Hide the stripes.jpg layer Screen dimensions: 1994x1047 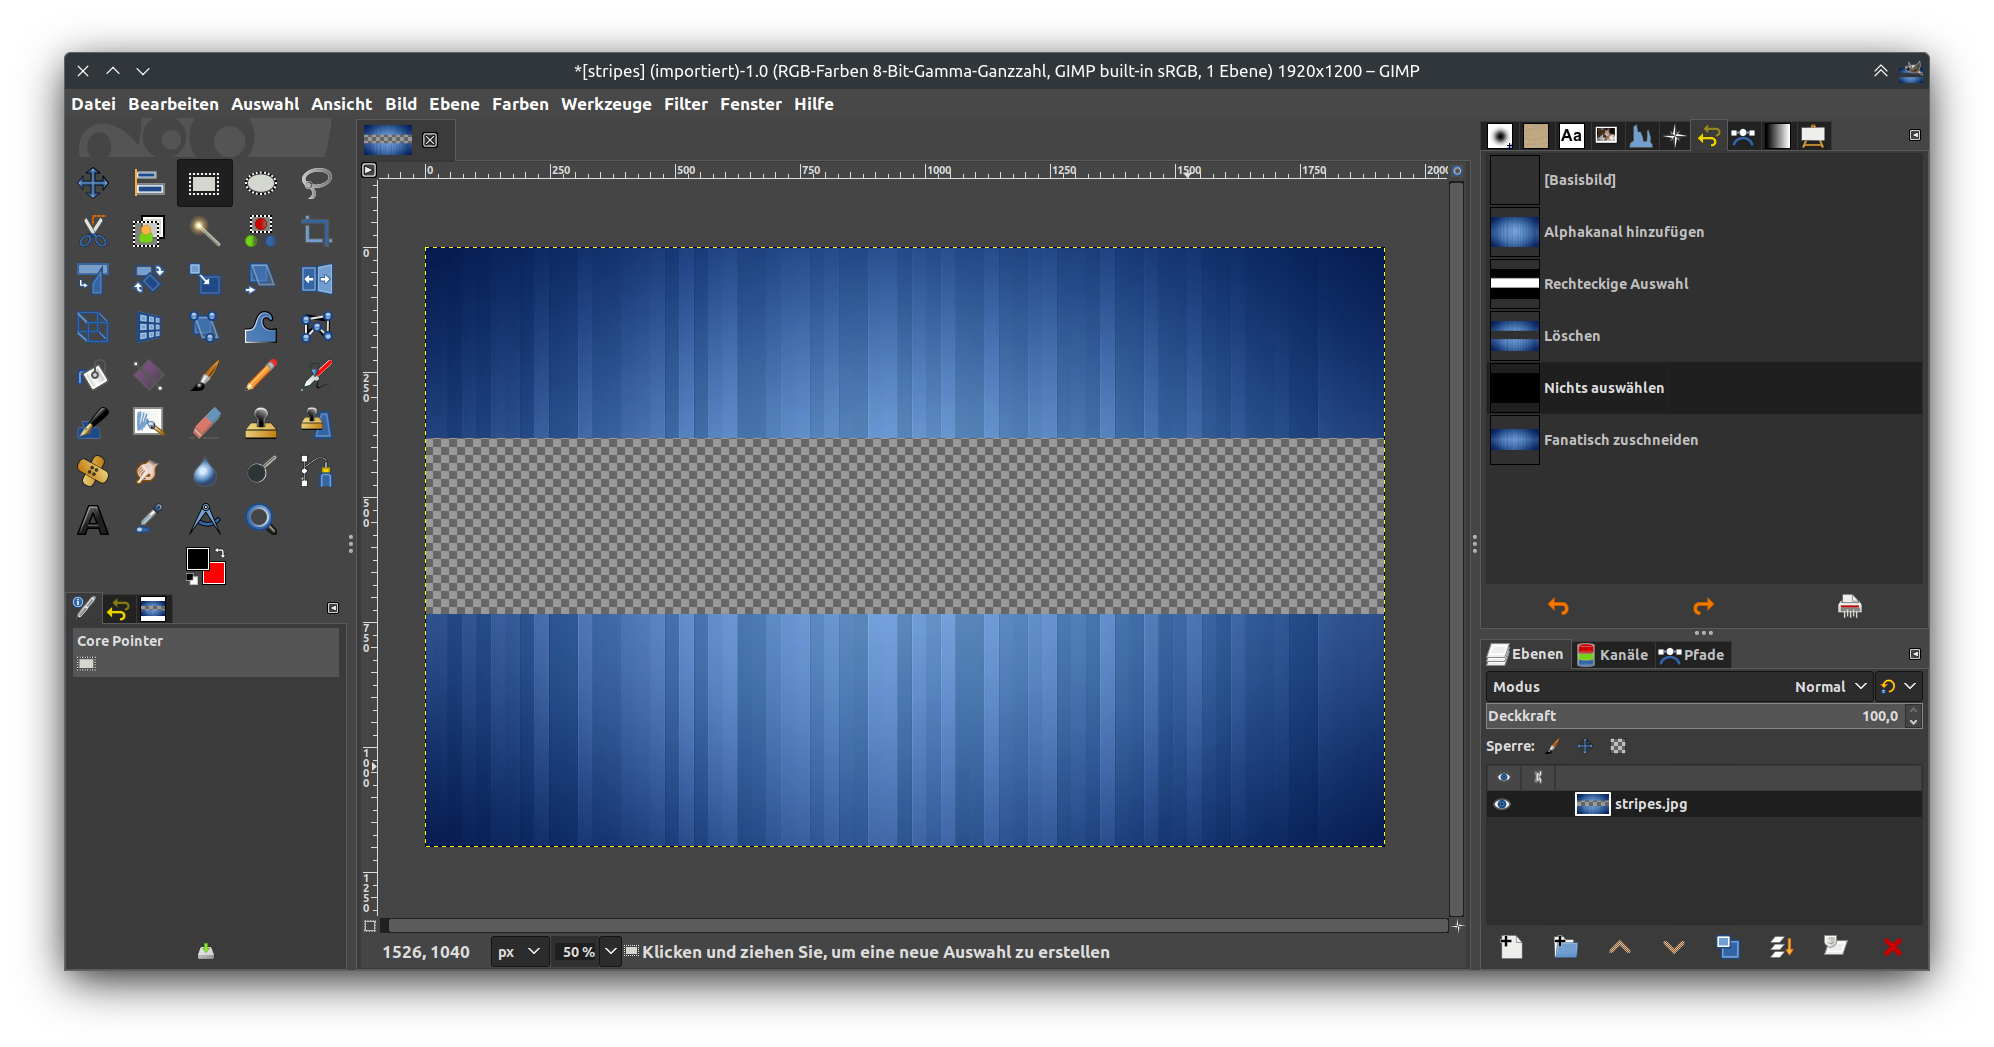(1503, 803)
